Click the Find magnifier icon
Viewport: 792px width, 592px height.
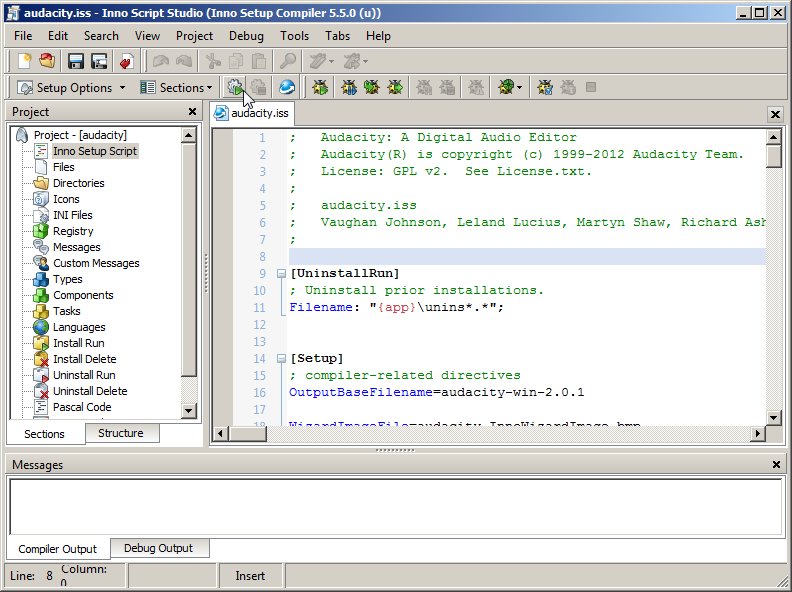click(288, 62)
